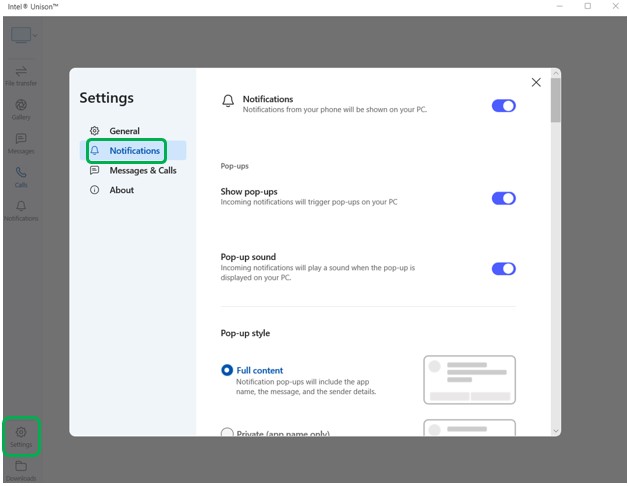The width and height of the screenshot is (628, 486).
Task: Open the Gallery sidebar icon
Action: (x=21, y=110)
